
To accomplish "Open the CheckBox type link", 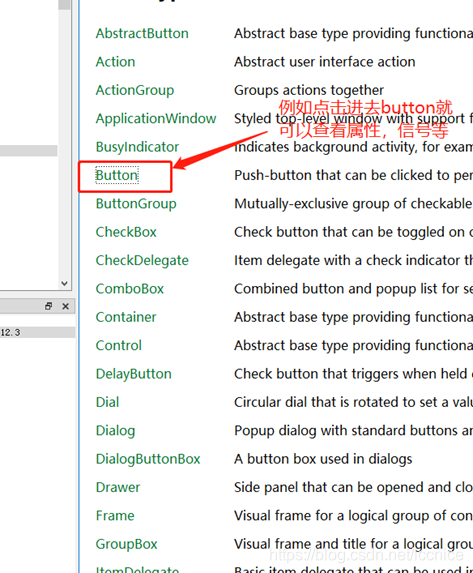I will [126, 232].
